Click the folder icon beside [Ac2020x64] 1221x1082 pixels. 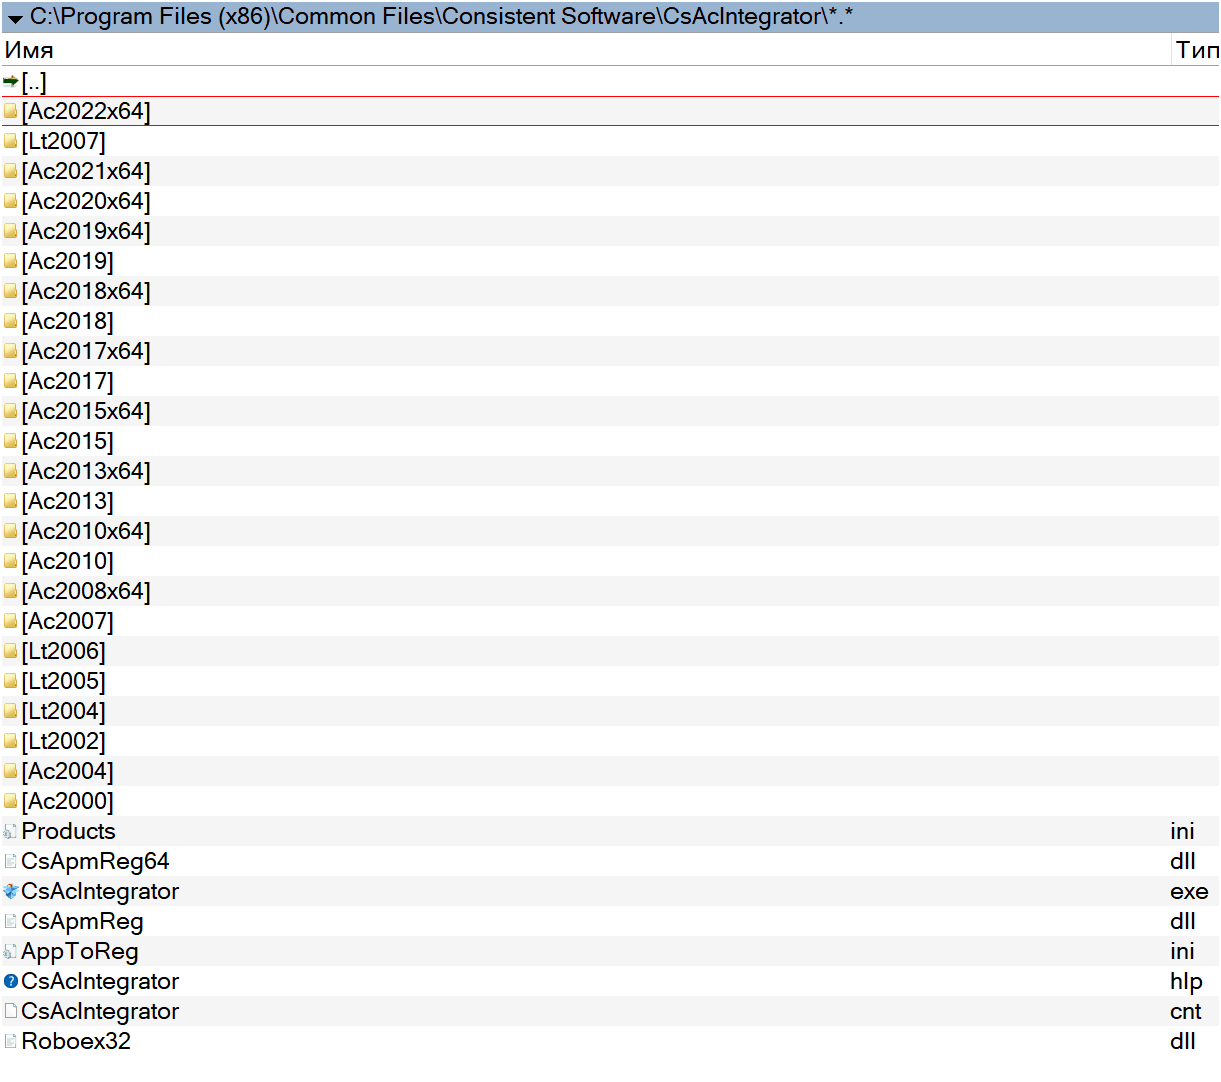(11, 201)
